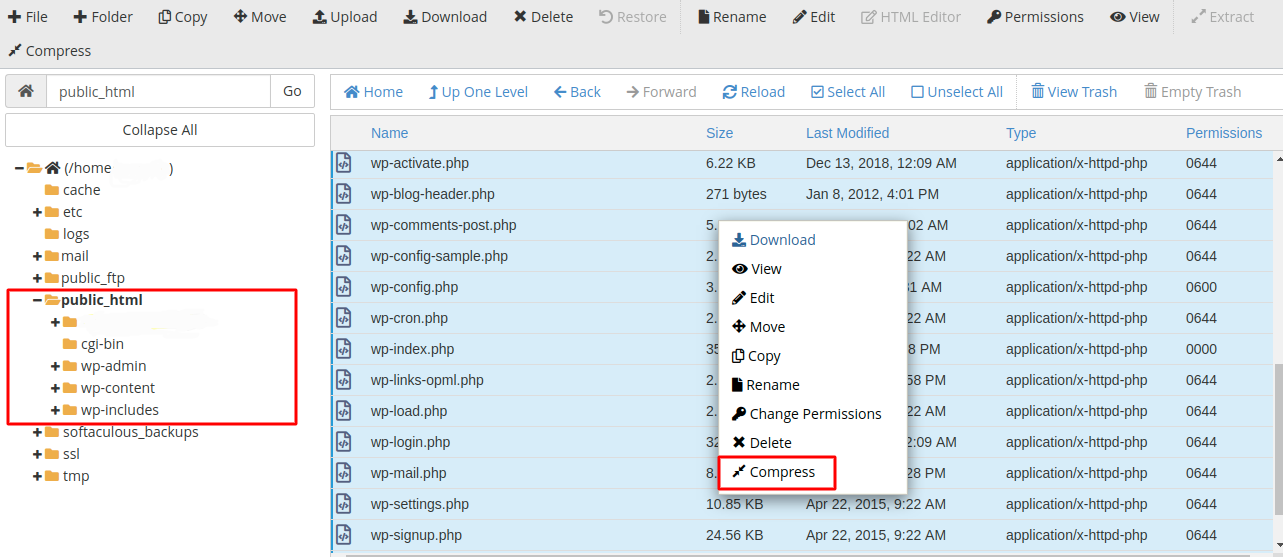This screenshot has width=1283, height=557.
Task: Open the Upload tool
Action: [345, 17]
